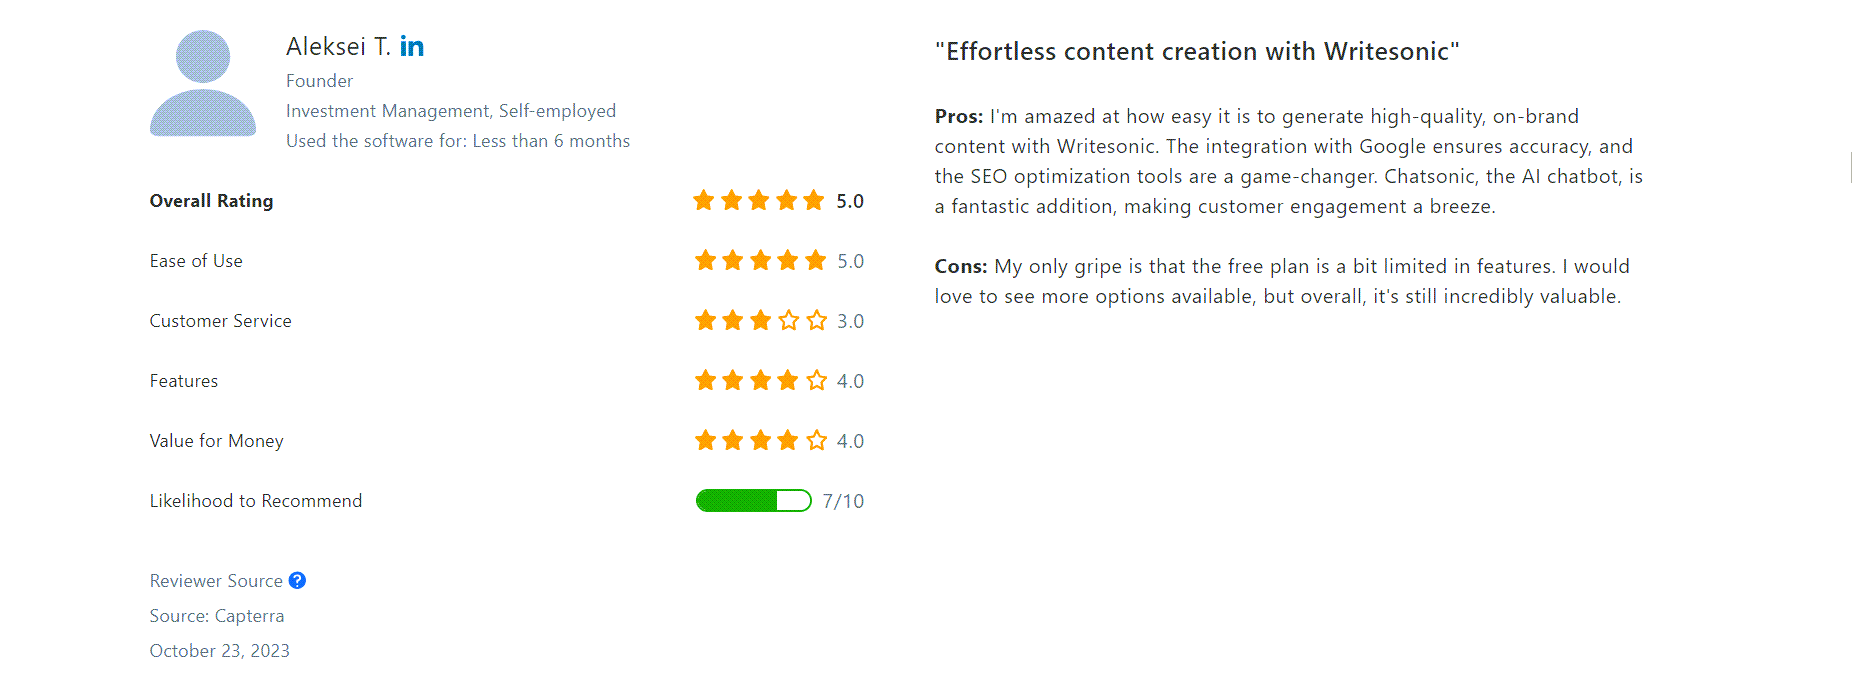
Task: Click the Founder job title text
Action: [x=319, y=81]
